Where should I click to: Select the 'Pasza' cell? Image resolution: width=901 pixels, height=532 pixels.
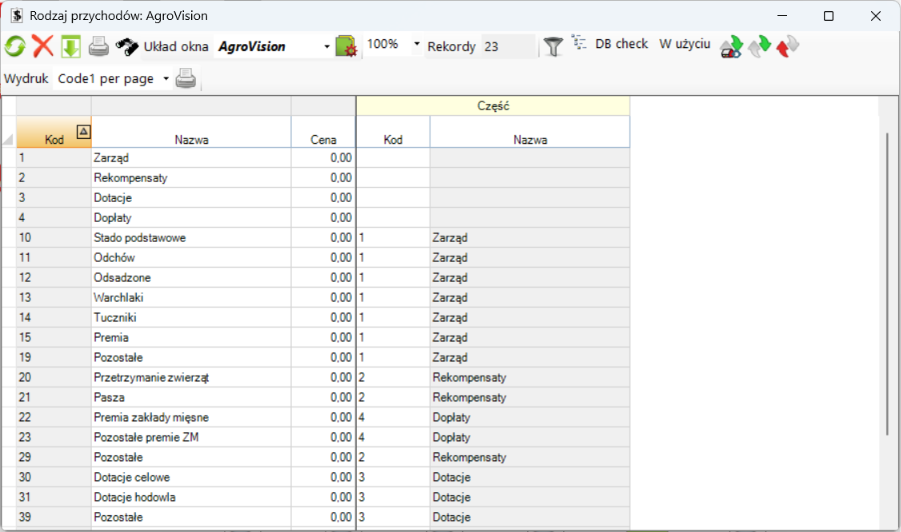191,397
